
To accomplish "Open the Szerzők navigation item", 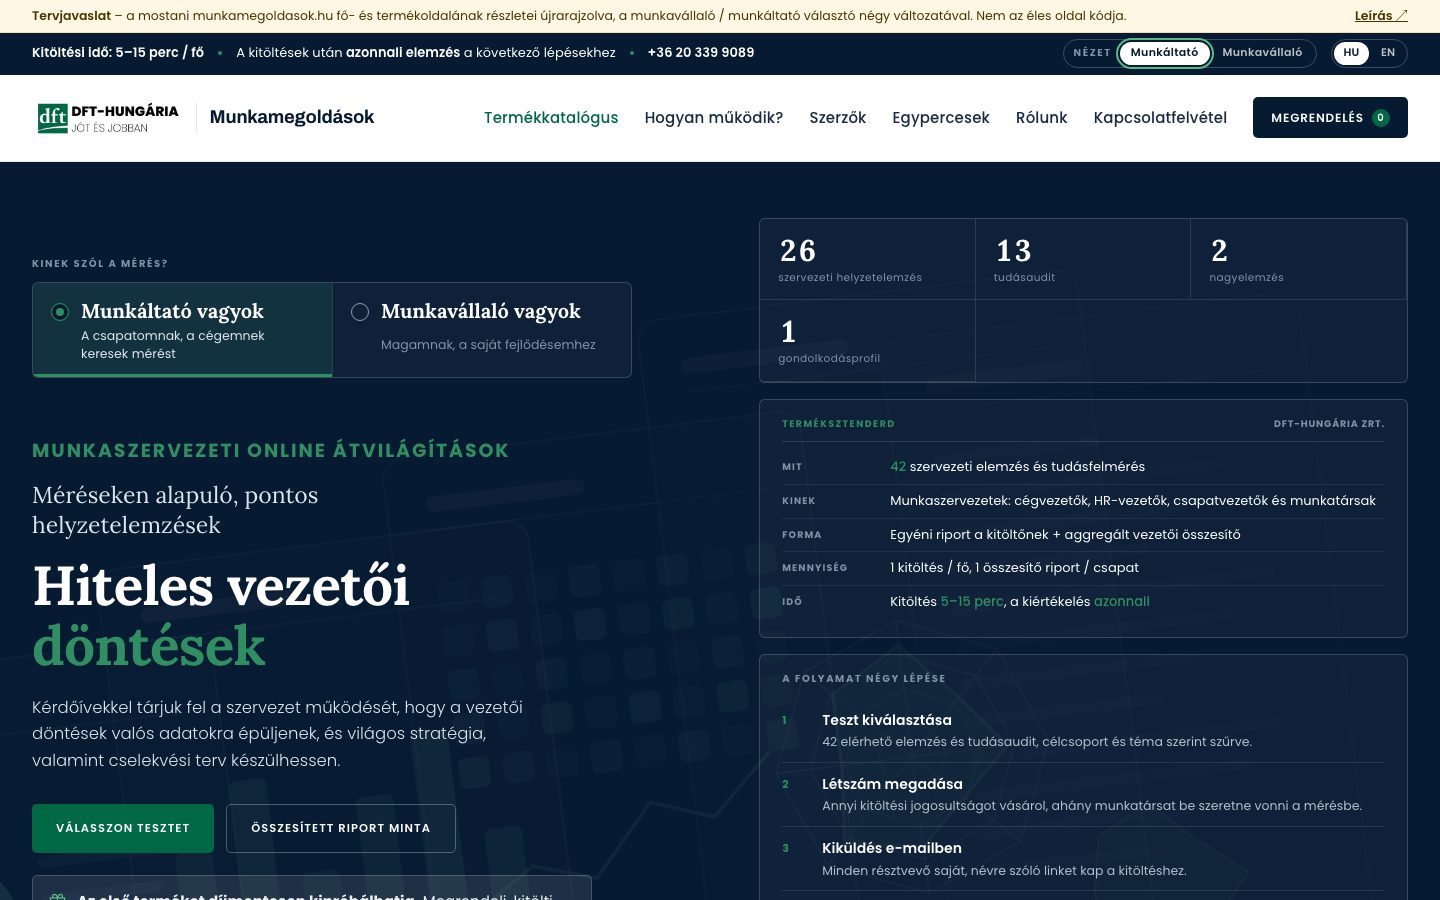I will click(838, 118).
